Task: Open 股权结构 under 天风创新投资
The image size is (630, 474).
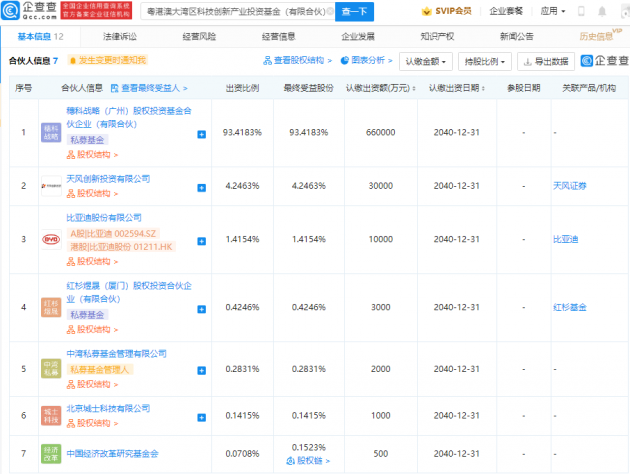Action: 92,194
